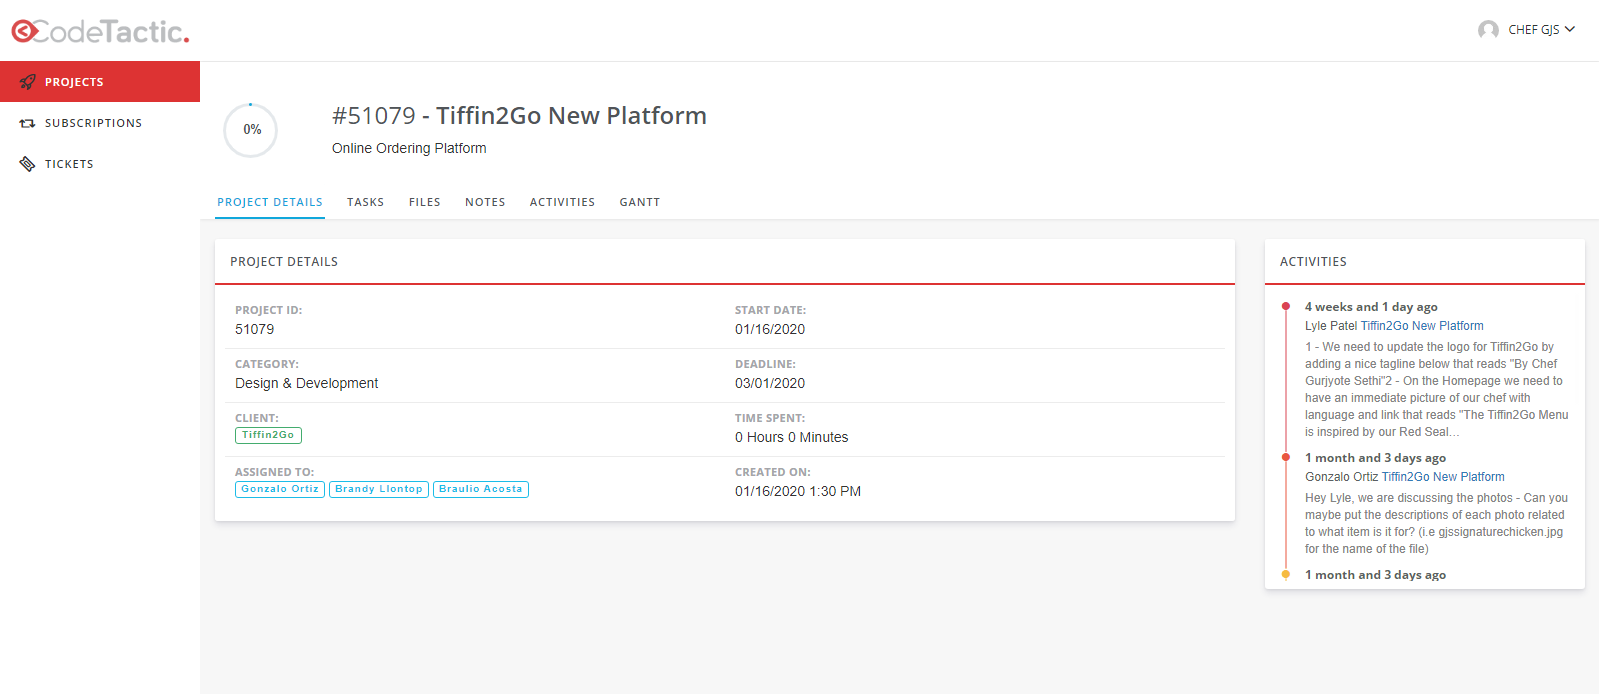Click the CHEF GJS user avatar
The width and height of the screenshot is (1599, 694).
1488,30
